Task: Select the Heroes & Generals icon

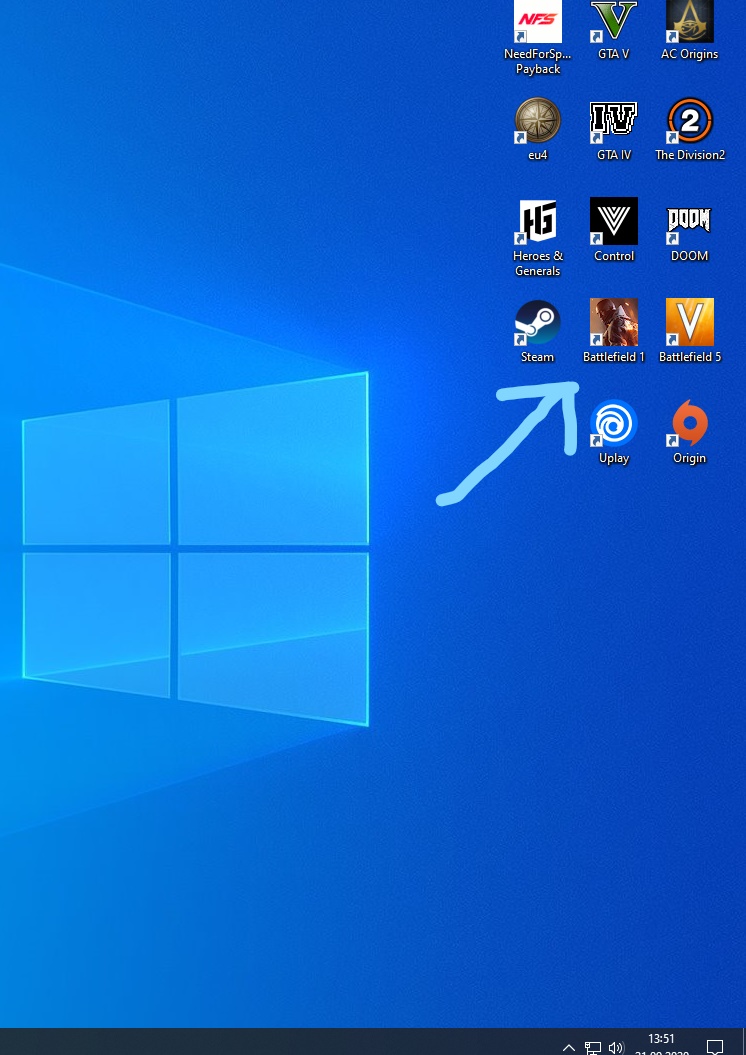Action: click(537, 221)
